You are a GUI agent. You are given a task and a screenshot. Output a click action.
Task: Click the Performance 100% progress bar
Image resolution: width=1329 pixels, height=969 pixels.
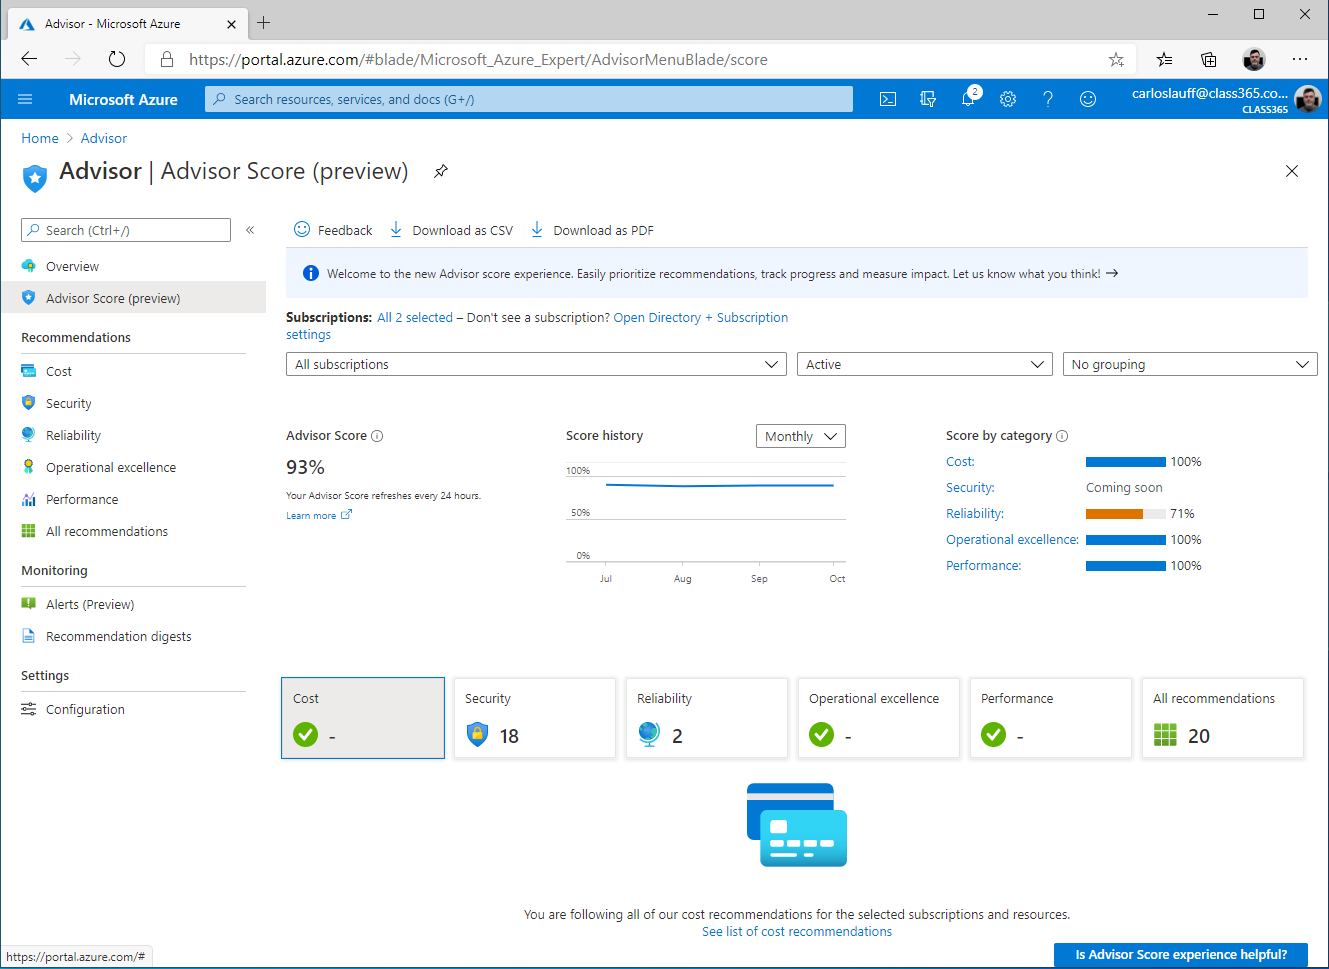coord(1126,565)
